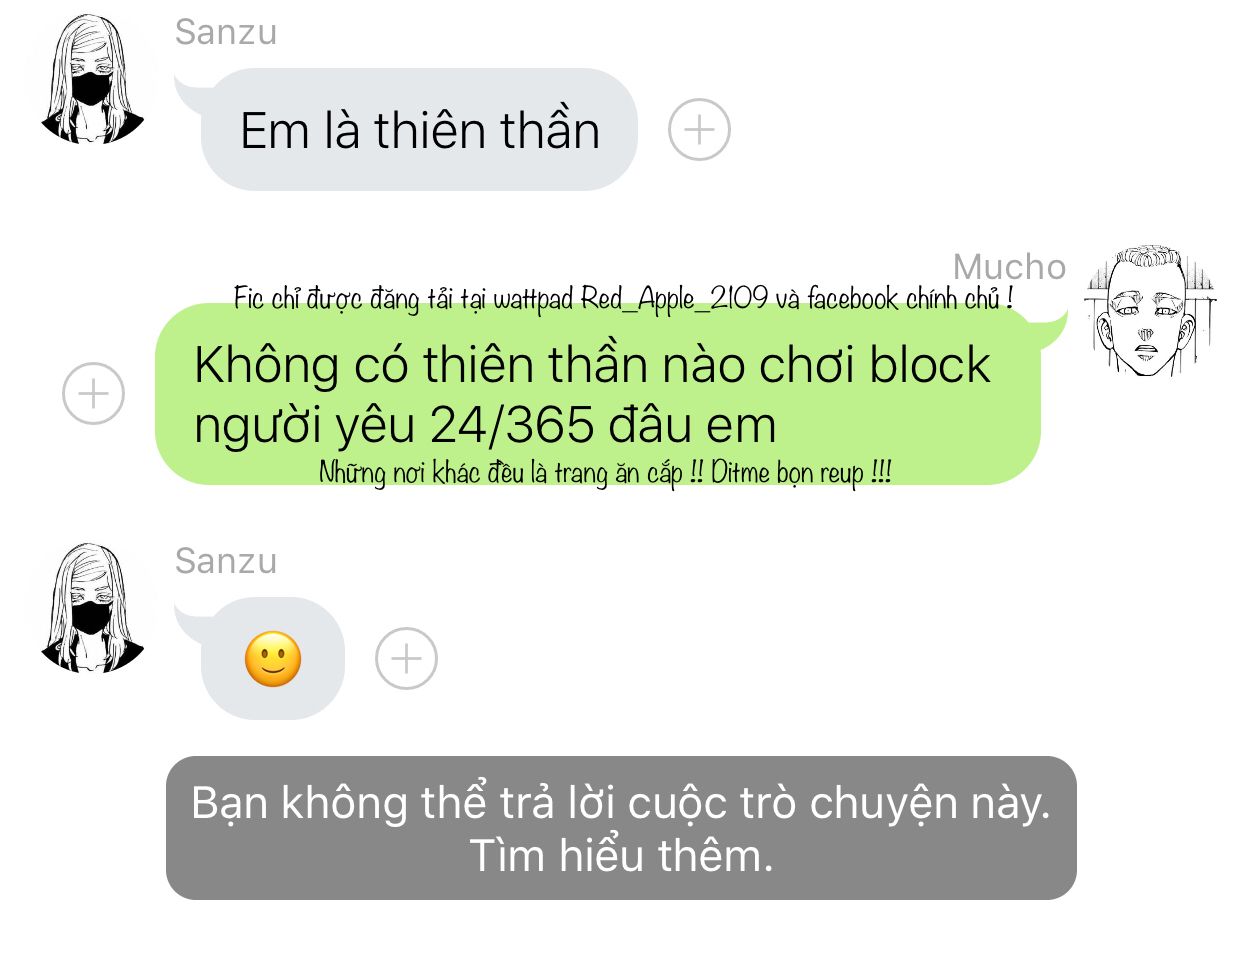Tap the plus icon beside "Em là thiên thần"
Viewport: 1242px width, 975px height.
pos(699,130)
